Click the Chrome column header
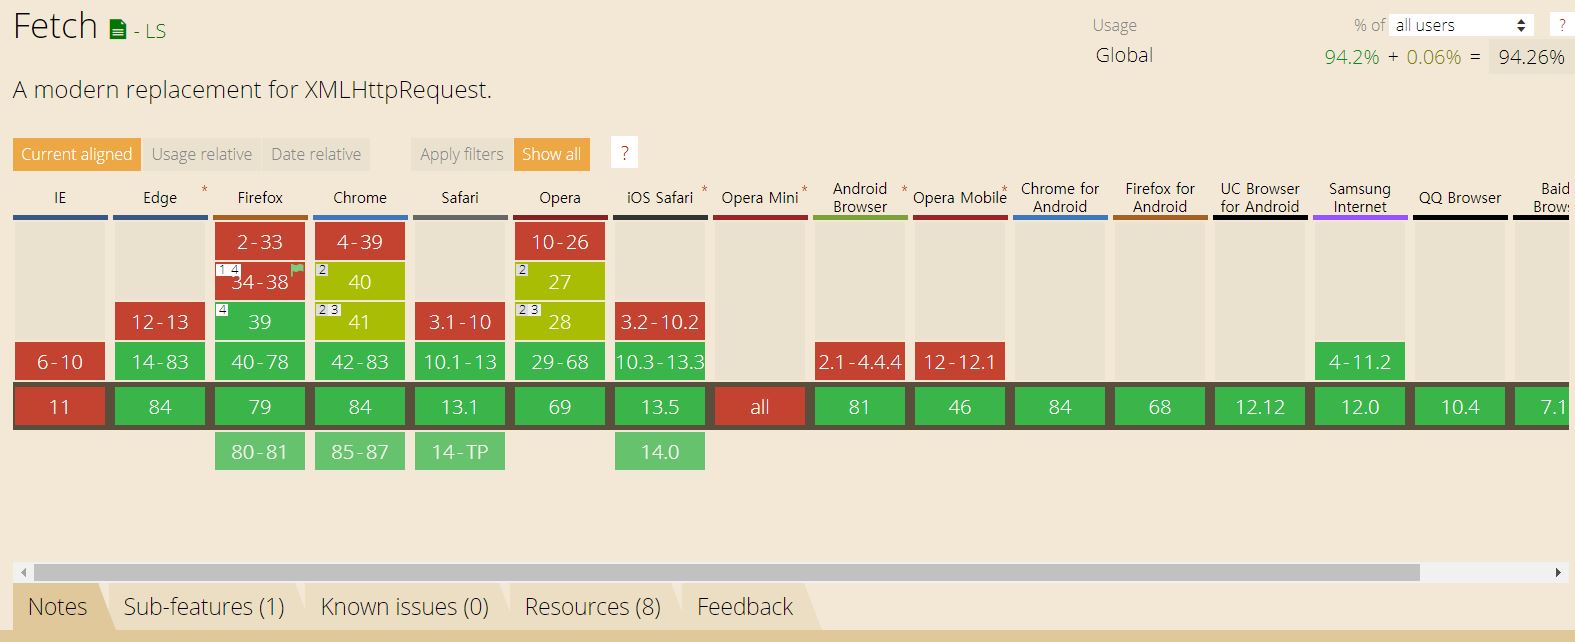Screen dimensions: 1575x642 360,198
